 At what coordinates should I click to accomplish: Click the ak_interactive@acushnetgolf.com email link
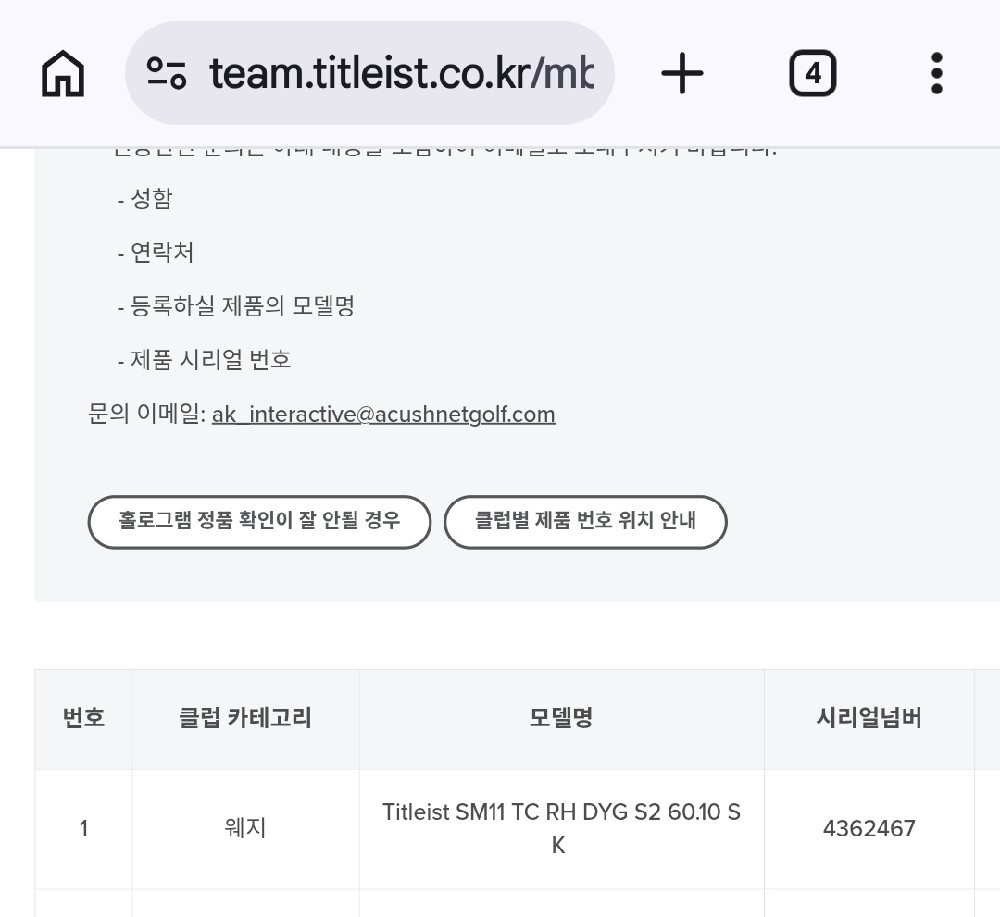[383, 414]
